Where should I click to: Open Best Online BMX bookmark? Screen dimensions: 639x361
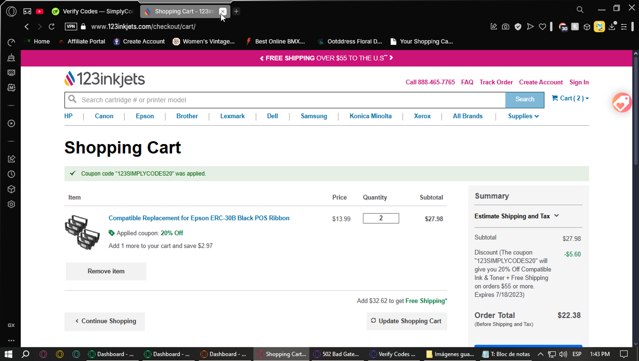pos(275,42)
